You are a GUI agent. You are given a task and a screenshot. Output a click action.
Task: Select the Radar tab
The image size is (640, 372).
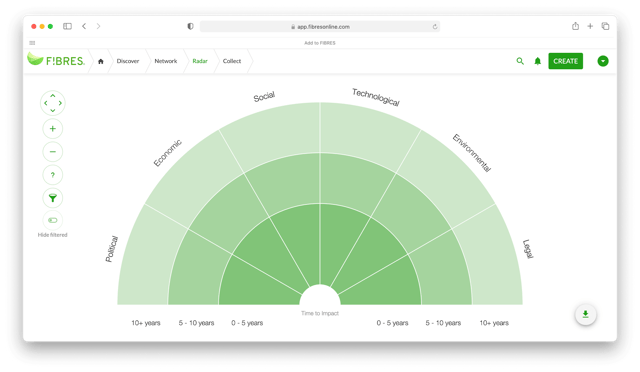[x=200, y=61]
